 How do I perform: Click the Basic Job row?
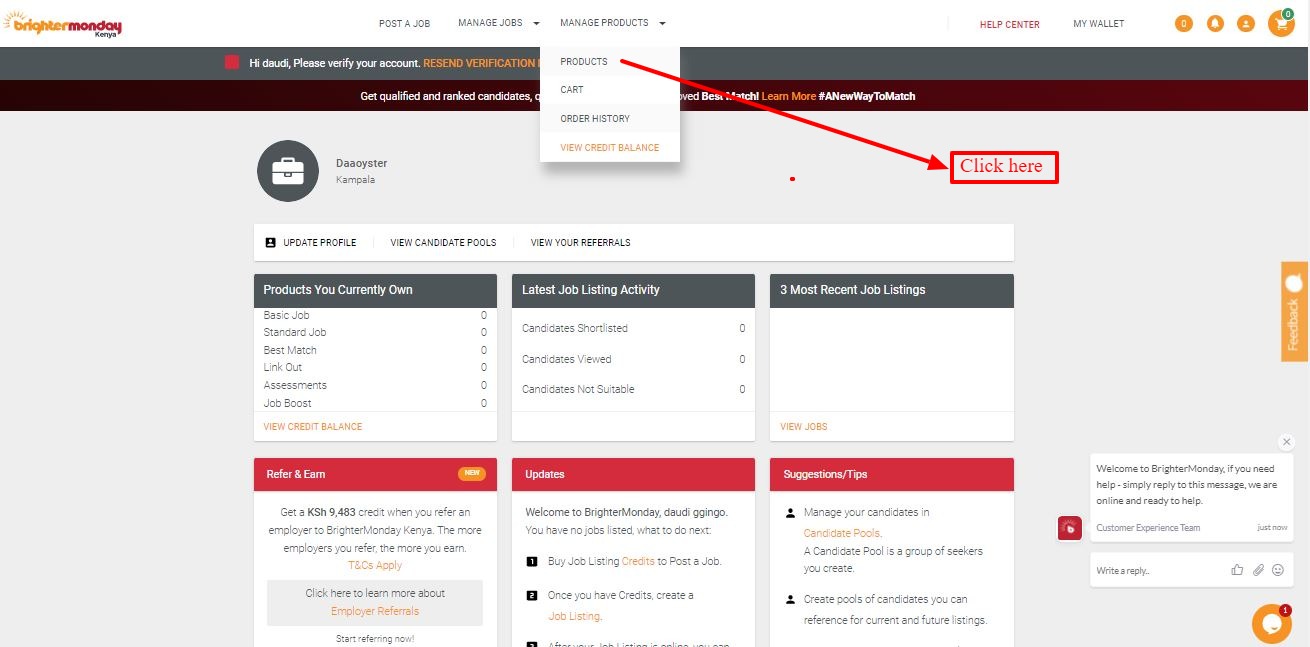tap(375, 315)
